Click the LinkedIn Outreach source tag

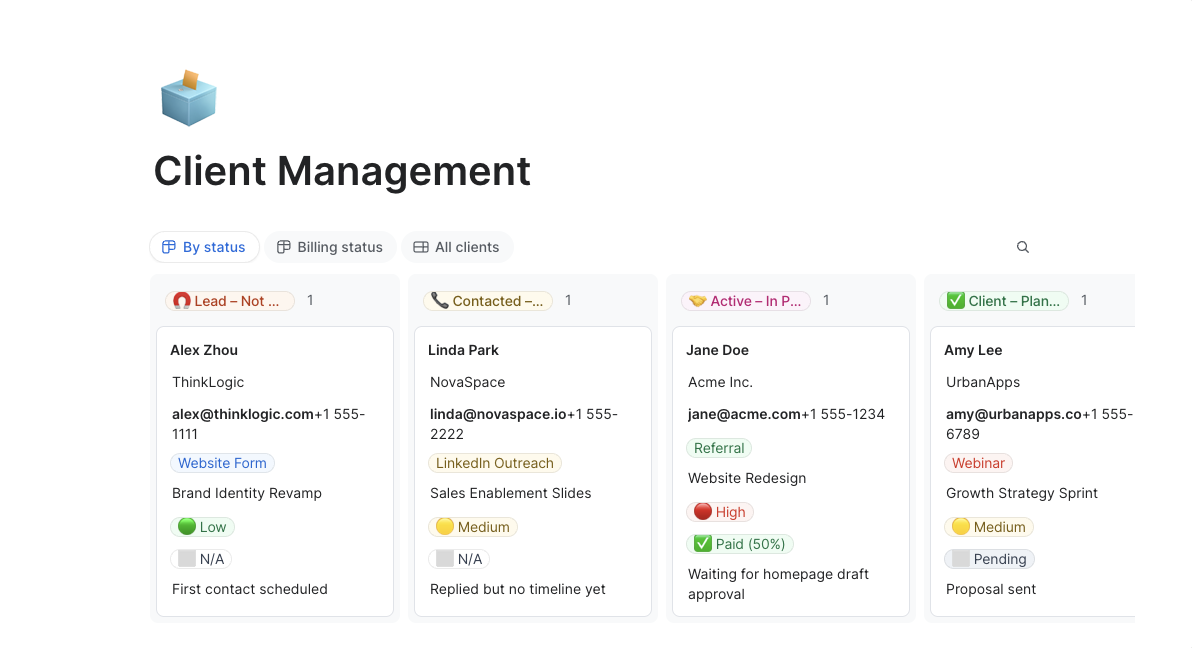pyautogui.click(x=495, y=463)
